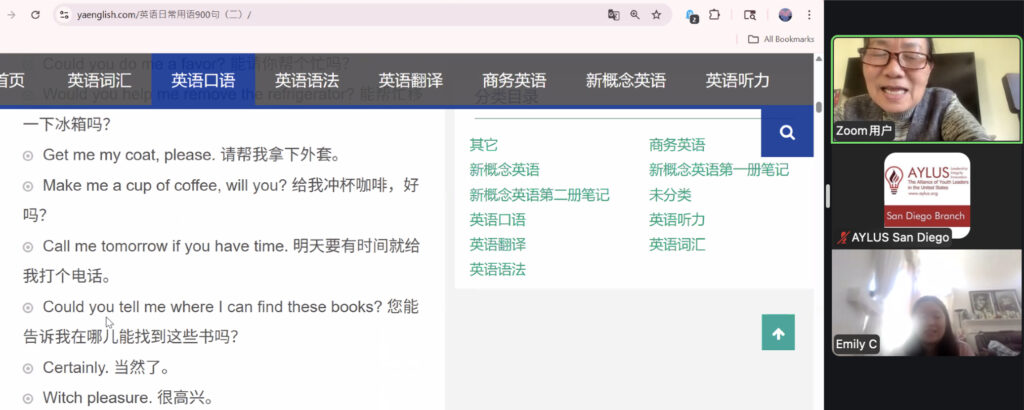Open the All Bookmarks folder
Viewport: 1024px width, 410px height.
[x=781, y=39]
